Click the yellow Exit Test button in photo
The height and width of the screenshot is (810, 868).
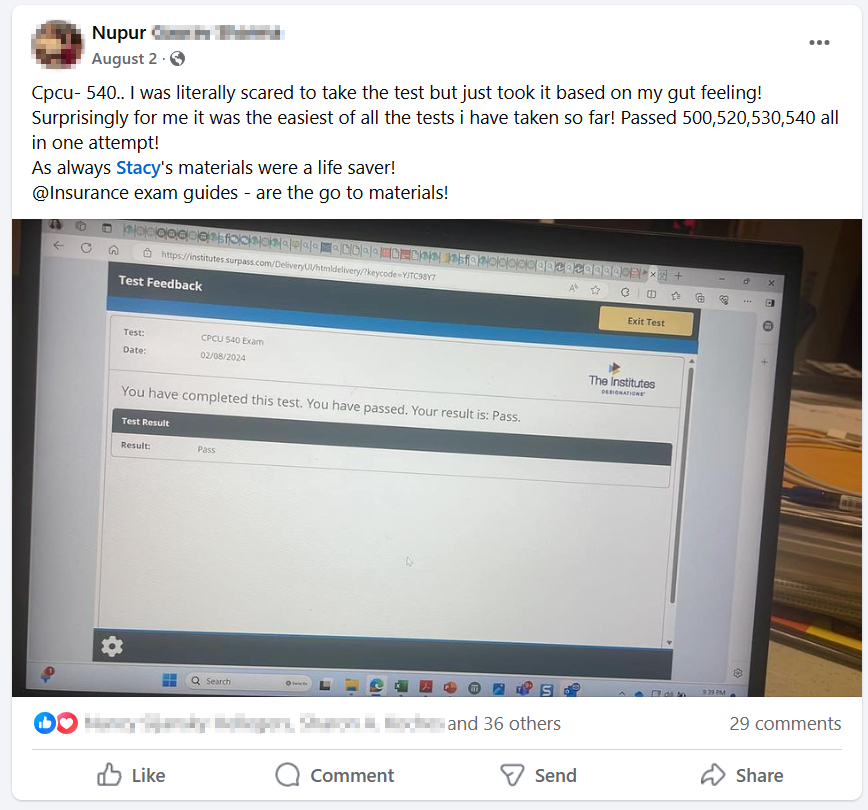pos(646,322)
